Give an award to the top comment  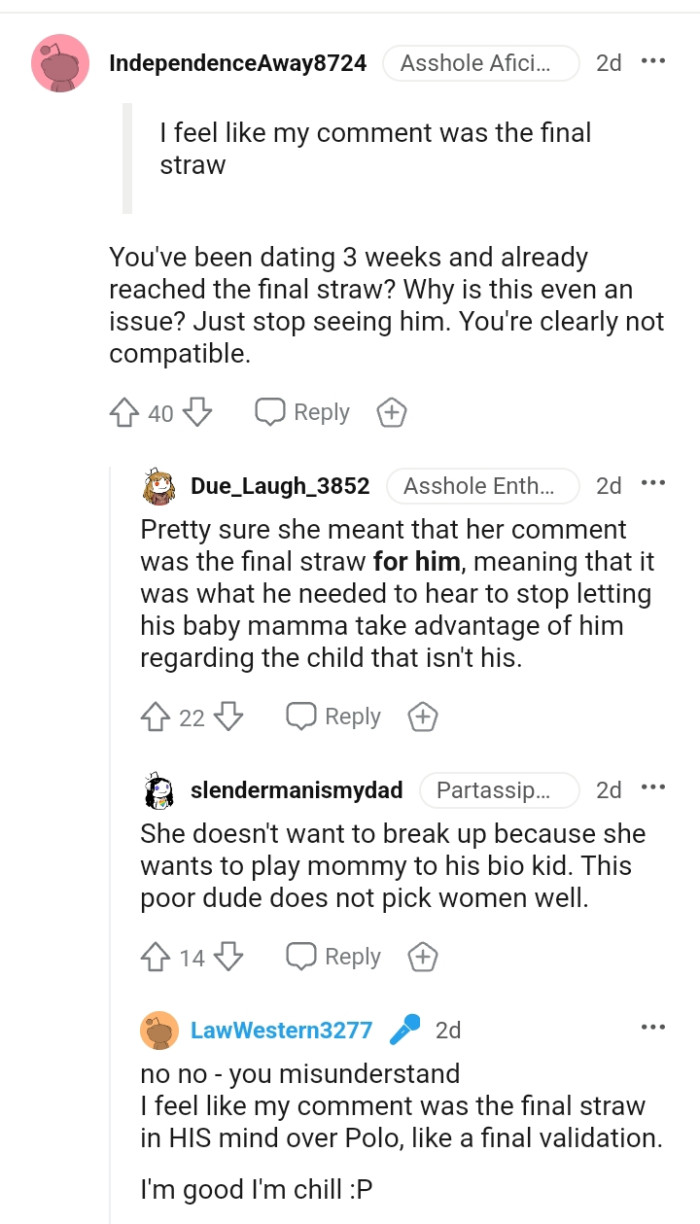point(391,411)
